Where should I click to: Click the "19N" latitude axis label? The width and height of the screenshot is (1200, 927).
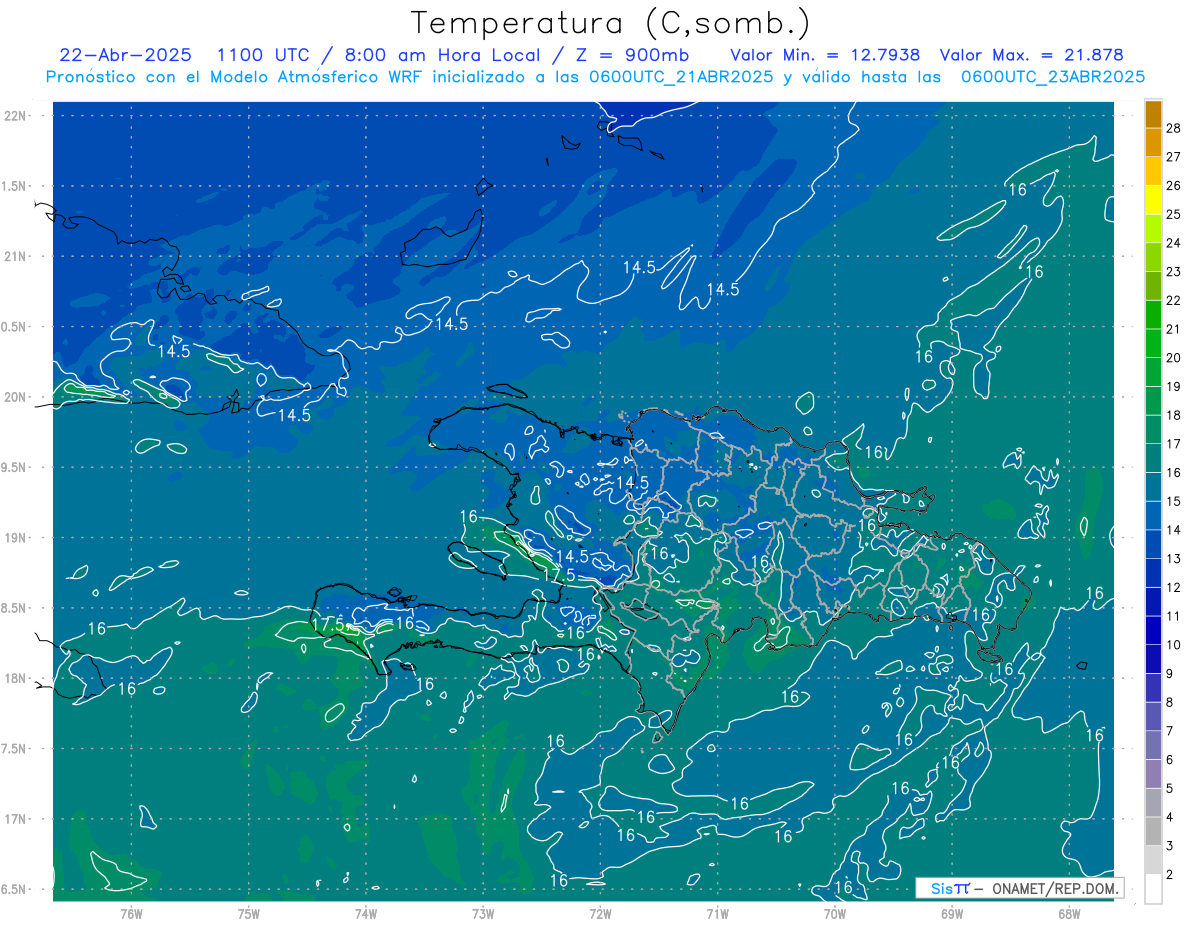coord(17,538)
